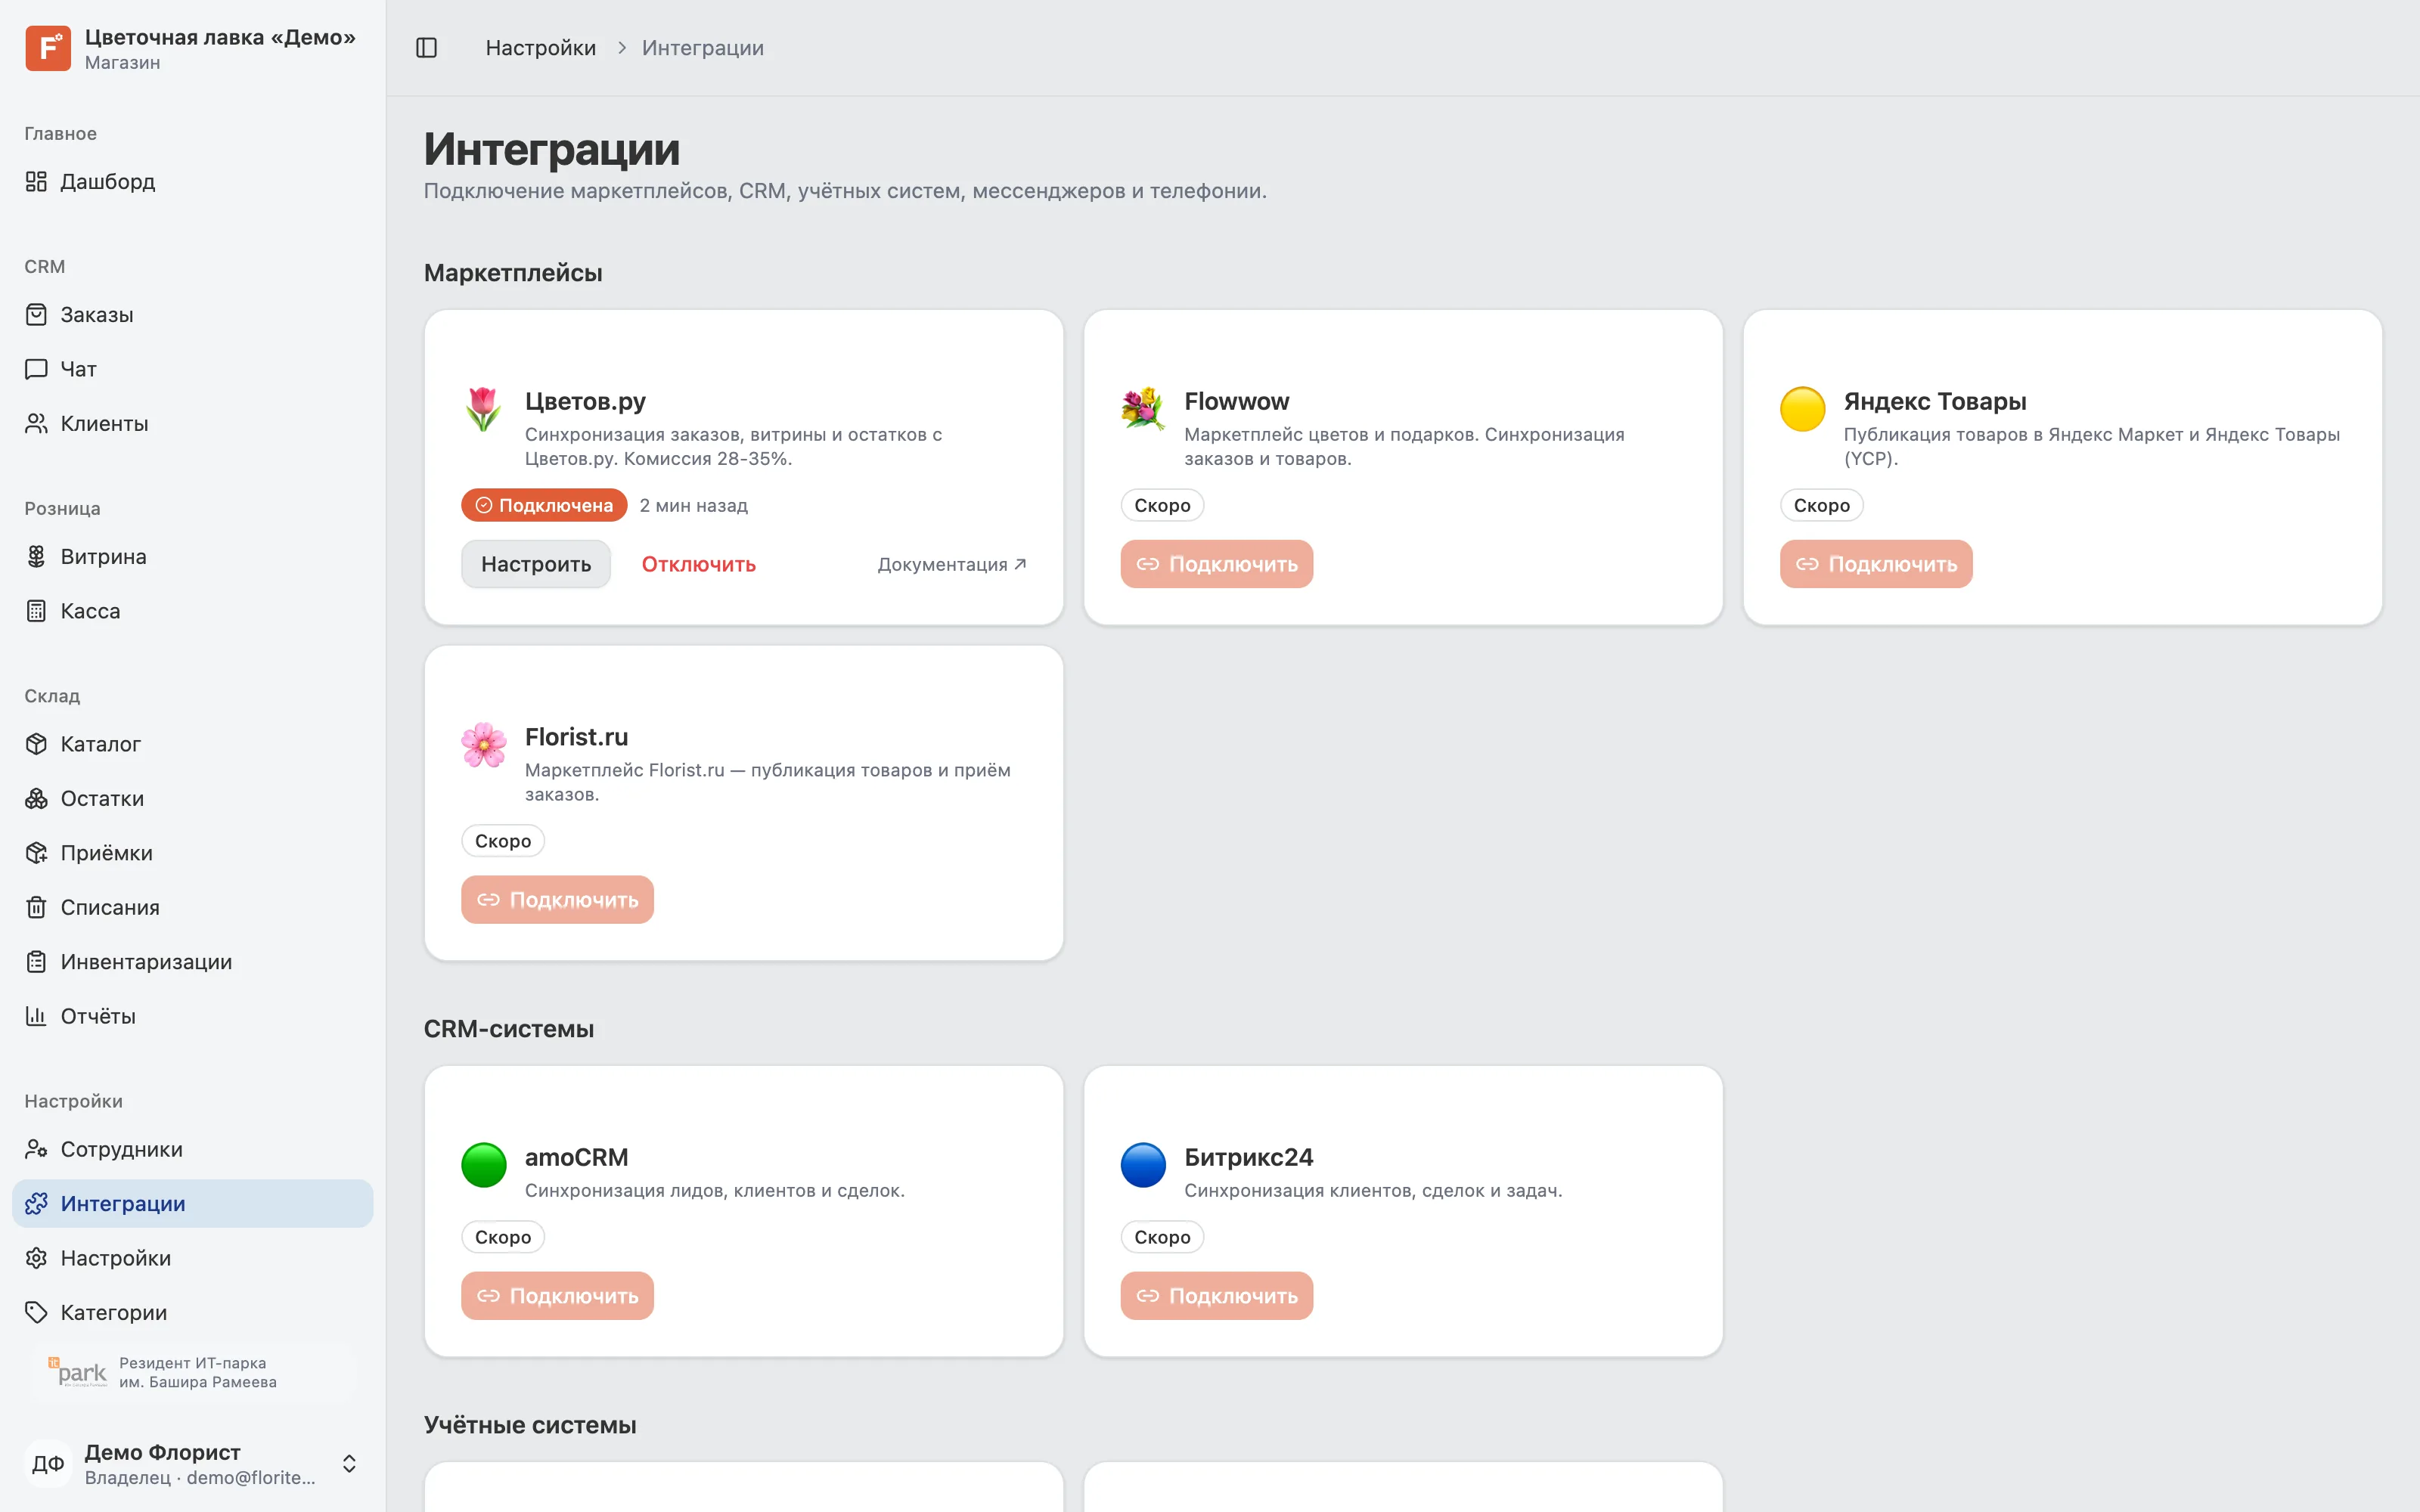Open the Витрина page
Image resolution: width=2420 pixels, height=1512 pixels.
pos(192,557)
